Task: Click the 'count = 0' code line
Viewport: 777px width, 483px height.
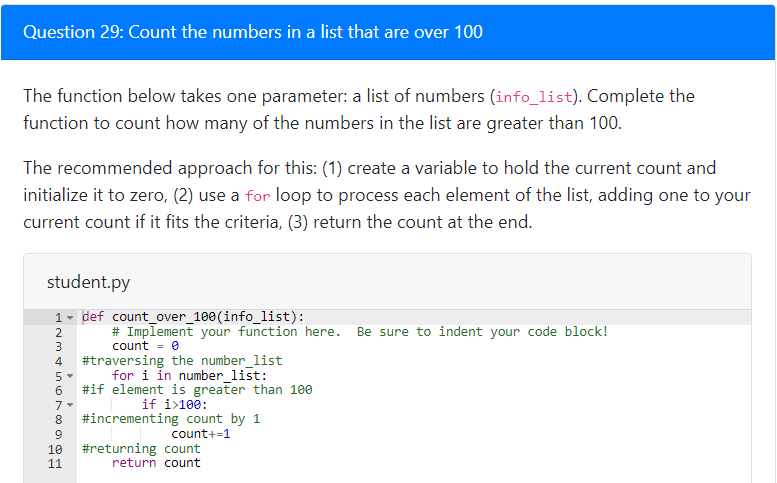Action: [145, 346]
